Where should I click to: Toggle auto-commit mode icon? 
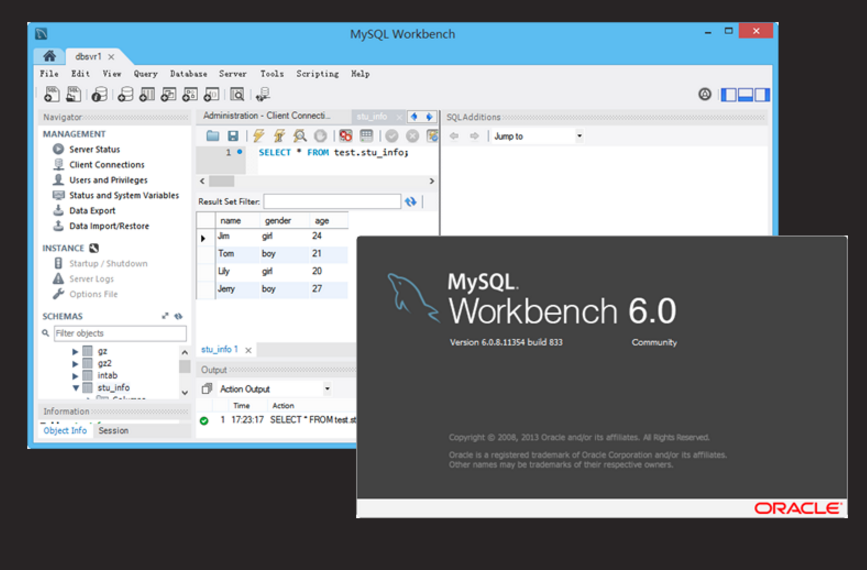(432, 135)
